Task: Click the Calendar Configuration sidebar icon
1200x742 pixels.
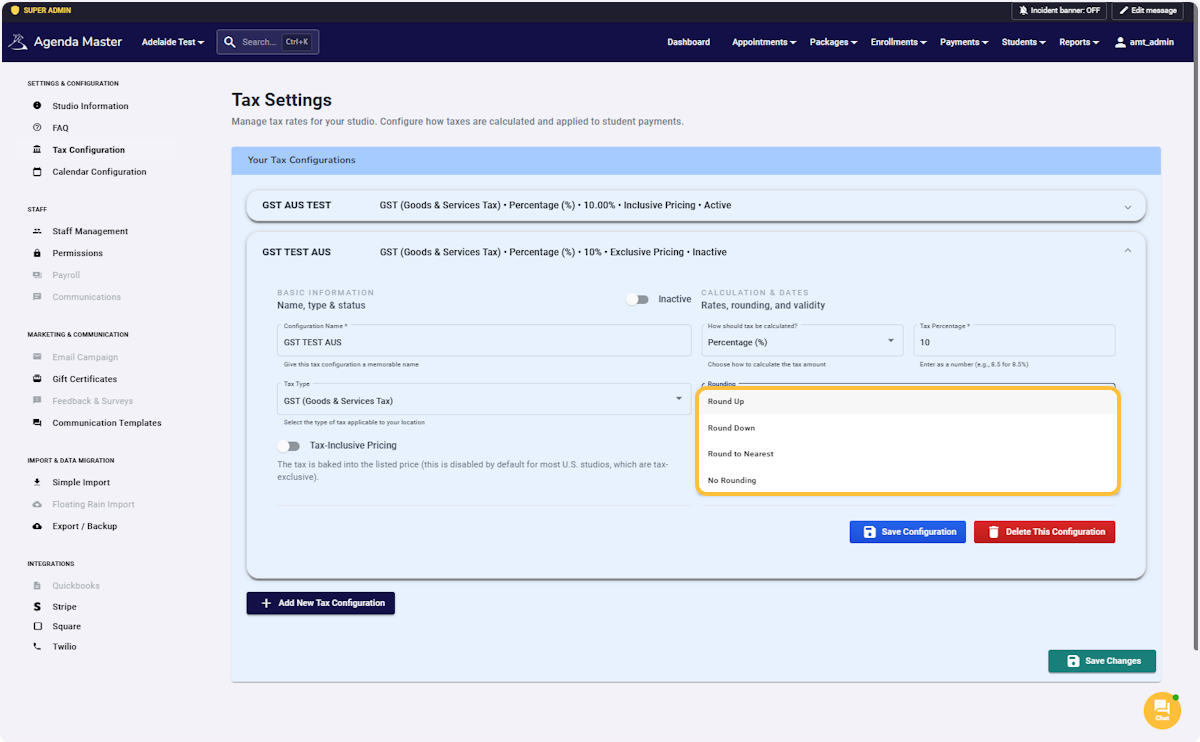Action: point(37,172)
